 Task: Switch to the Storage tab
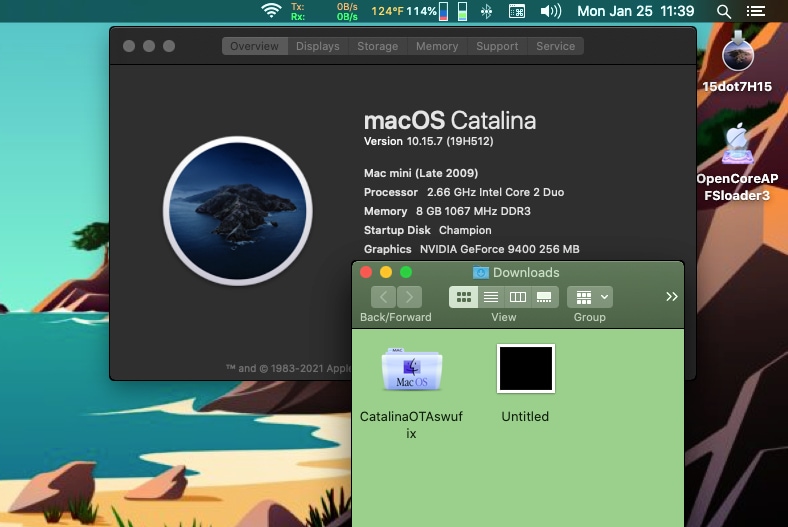coord(377,46)
